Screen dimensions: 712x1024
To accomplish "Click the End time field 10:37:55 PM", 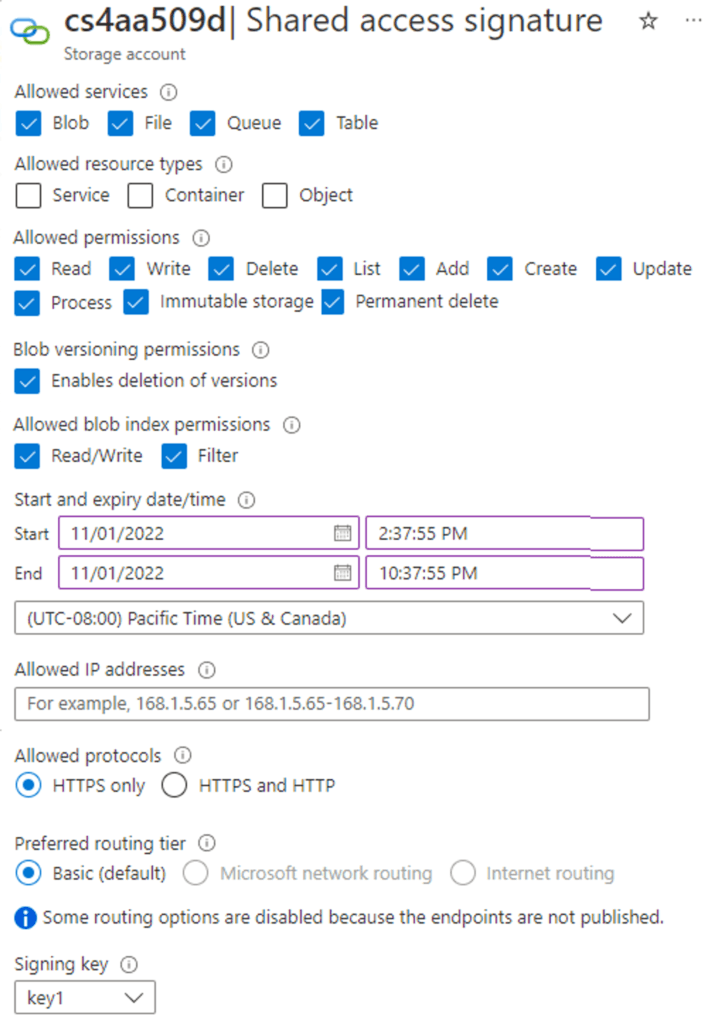I will click(x=504, y=573).
